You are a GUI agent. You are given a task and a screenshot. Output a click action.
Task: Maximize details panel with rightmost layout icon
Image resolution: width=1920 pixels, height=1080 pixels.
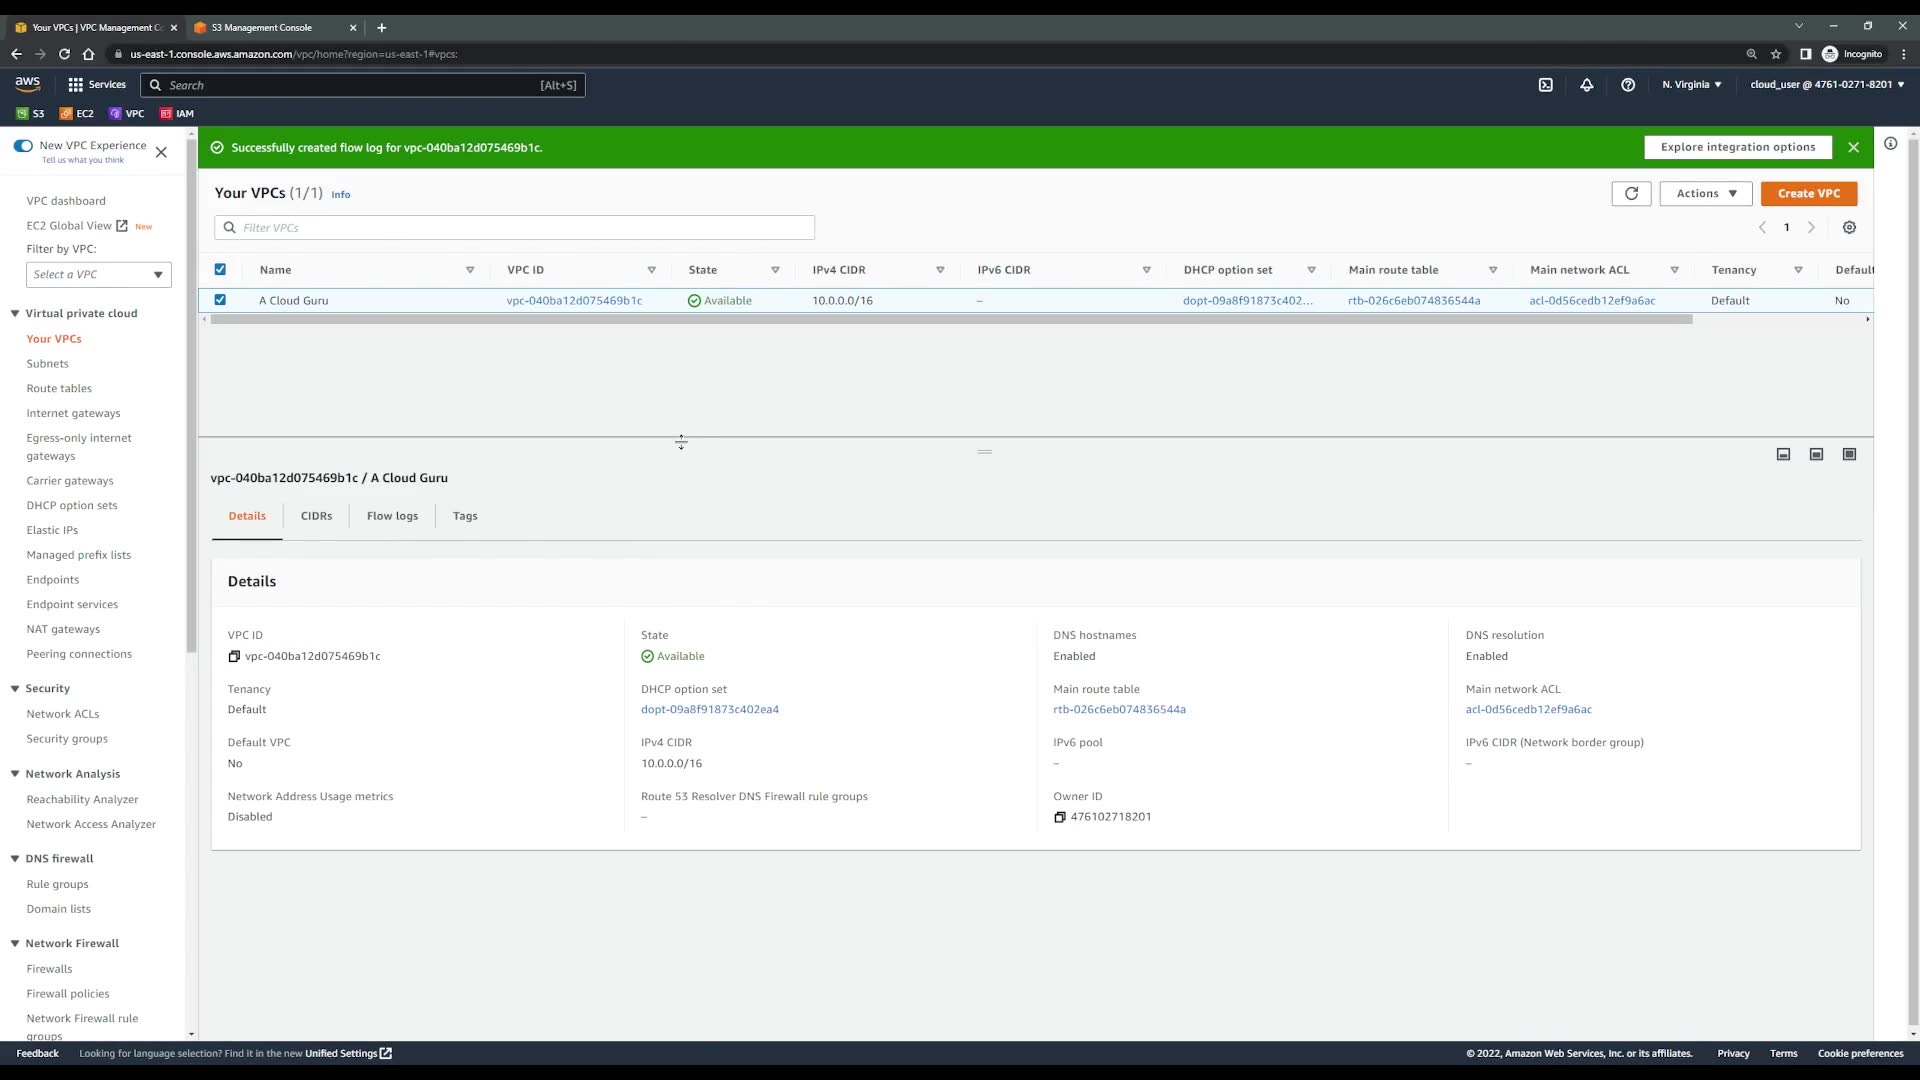[1849, 455]
